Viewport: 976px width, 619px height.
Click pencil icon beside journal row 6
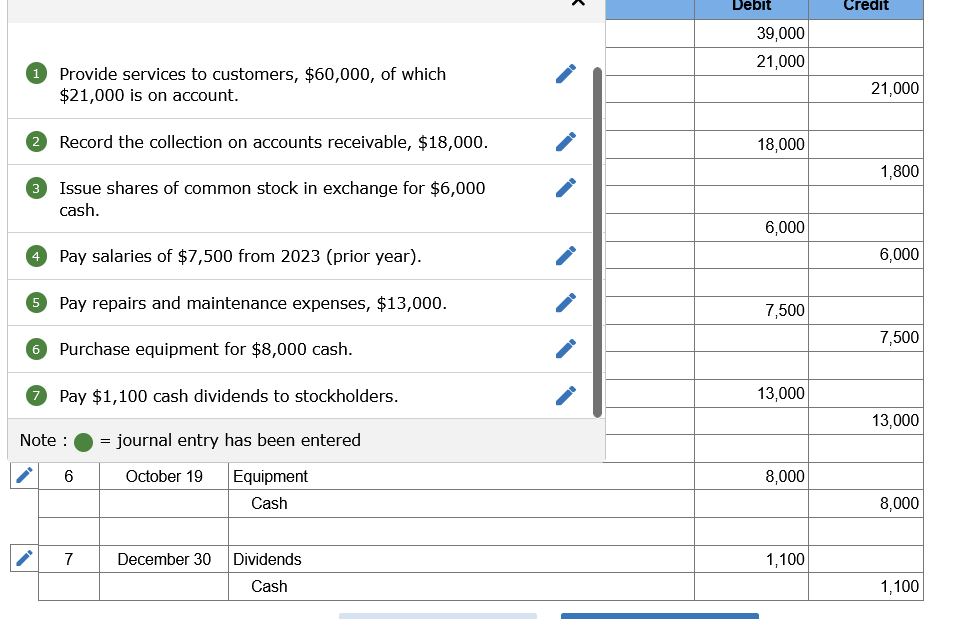pos(24,476)
